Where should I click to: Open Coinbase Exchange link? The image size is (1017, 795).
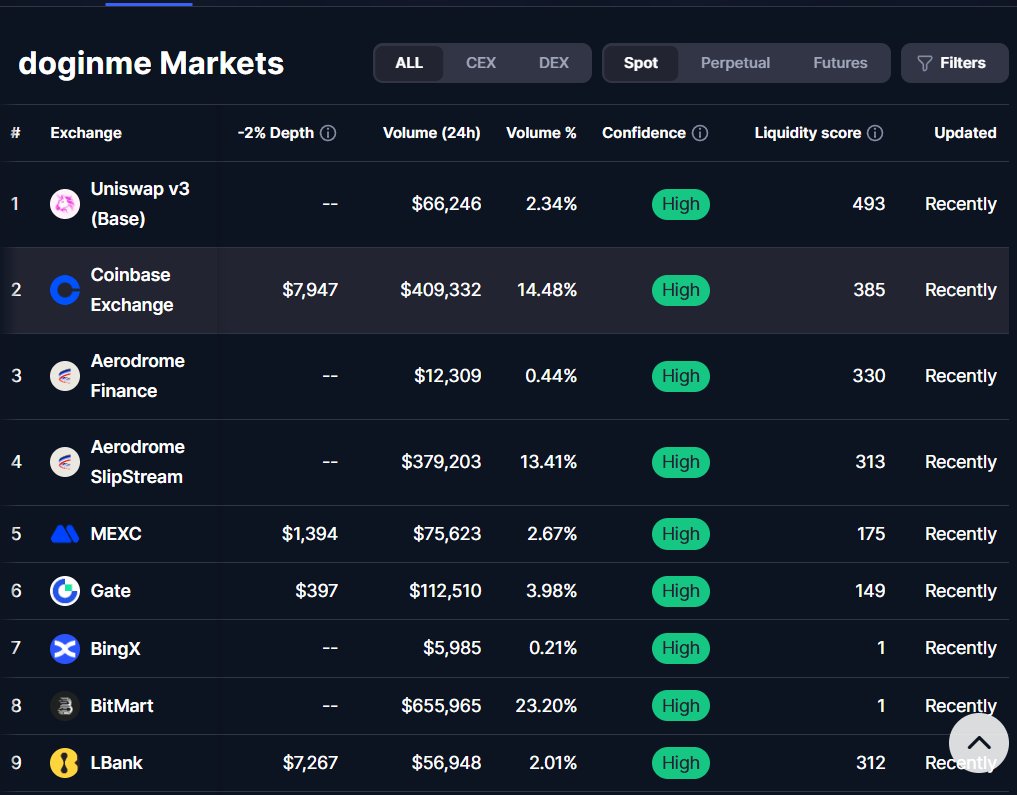(x=132, y=290)
